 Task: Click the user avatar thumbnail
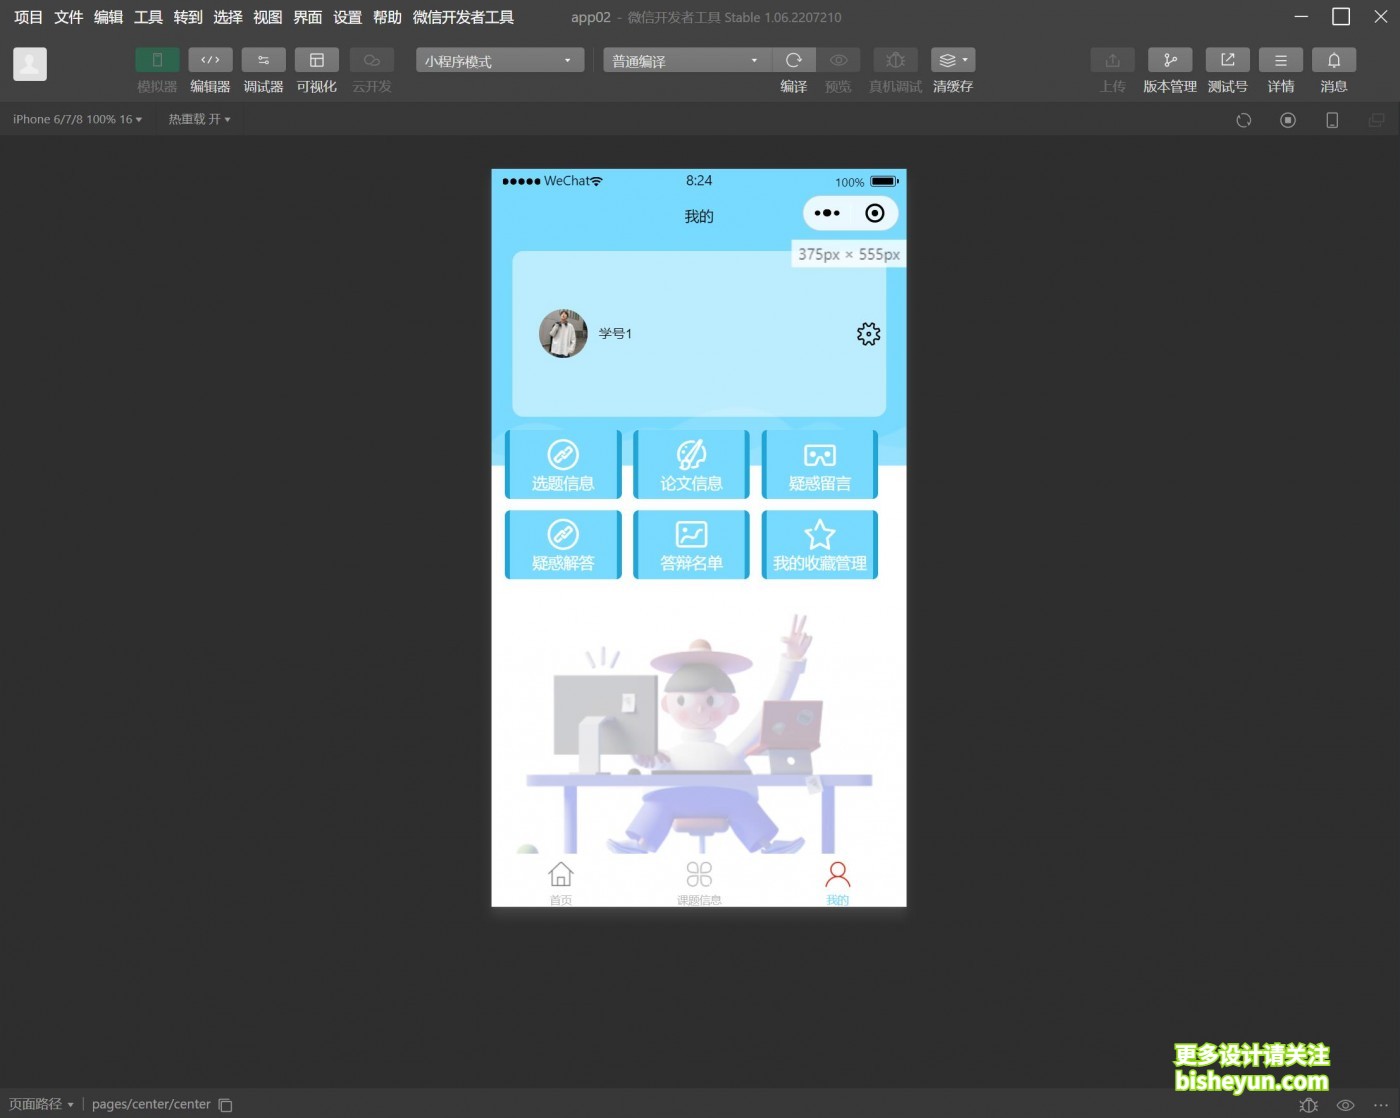pyautogui.click(x=563, y=334)
